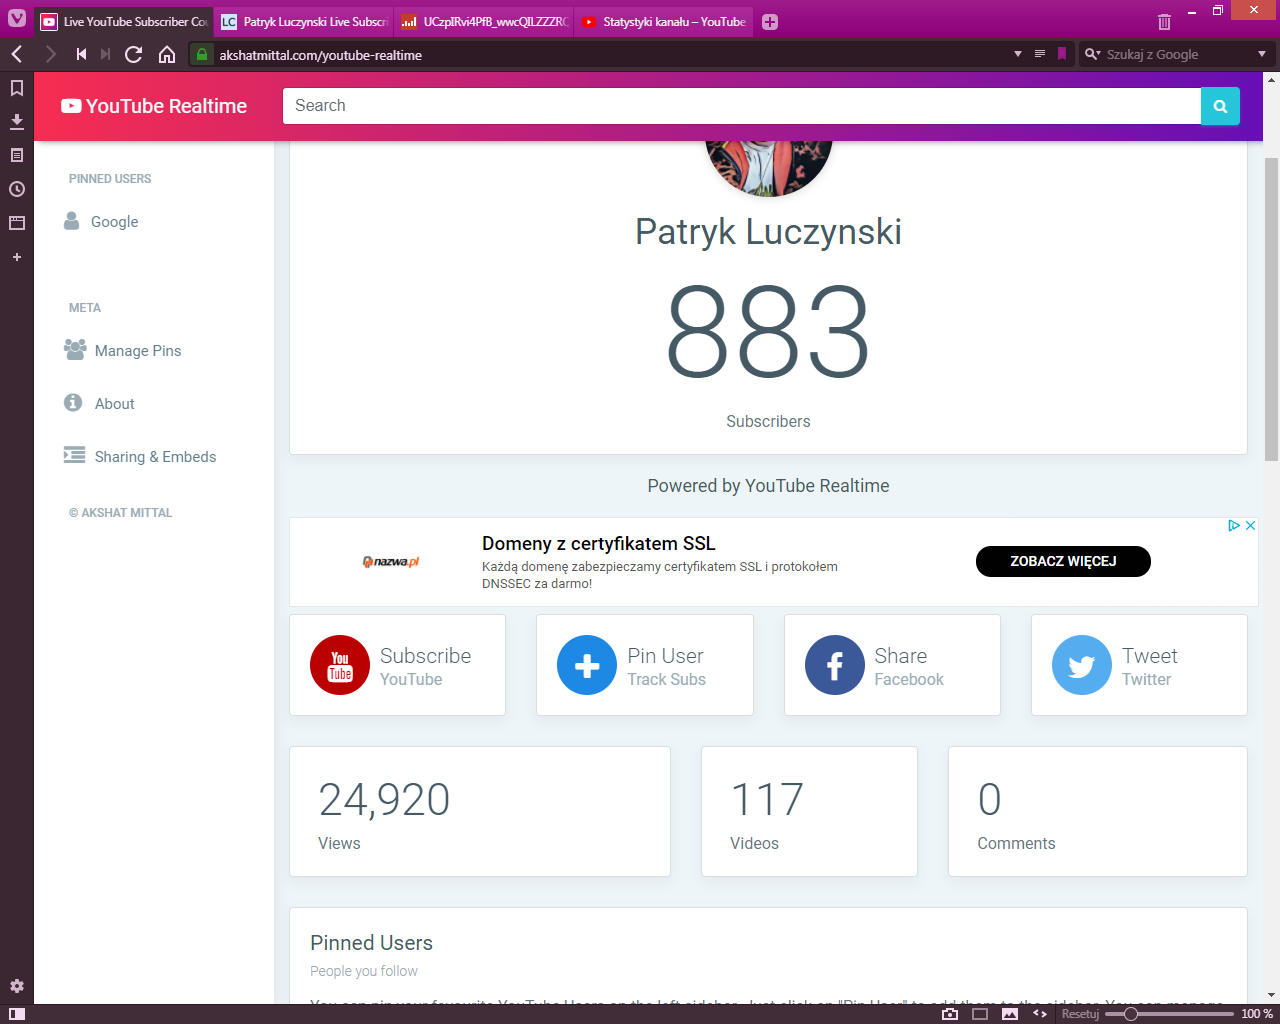Open the Downloads side panel
The image size is (1280, 1024).
pyautogui.click(x=17, y=122)
